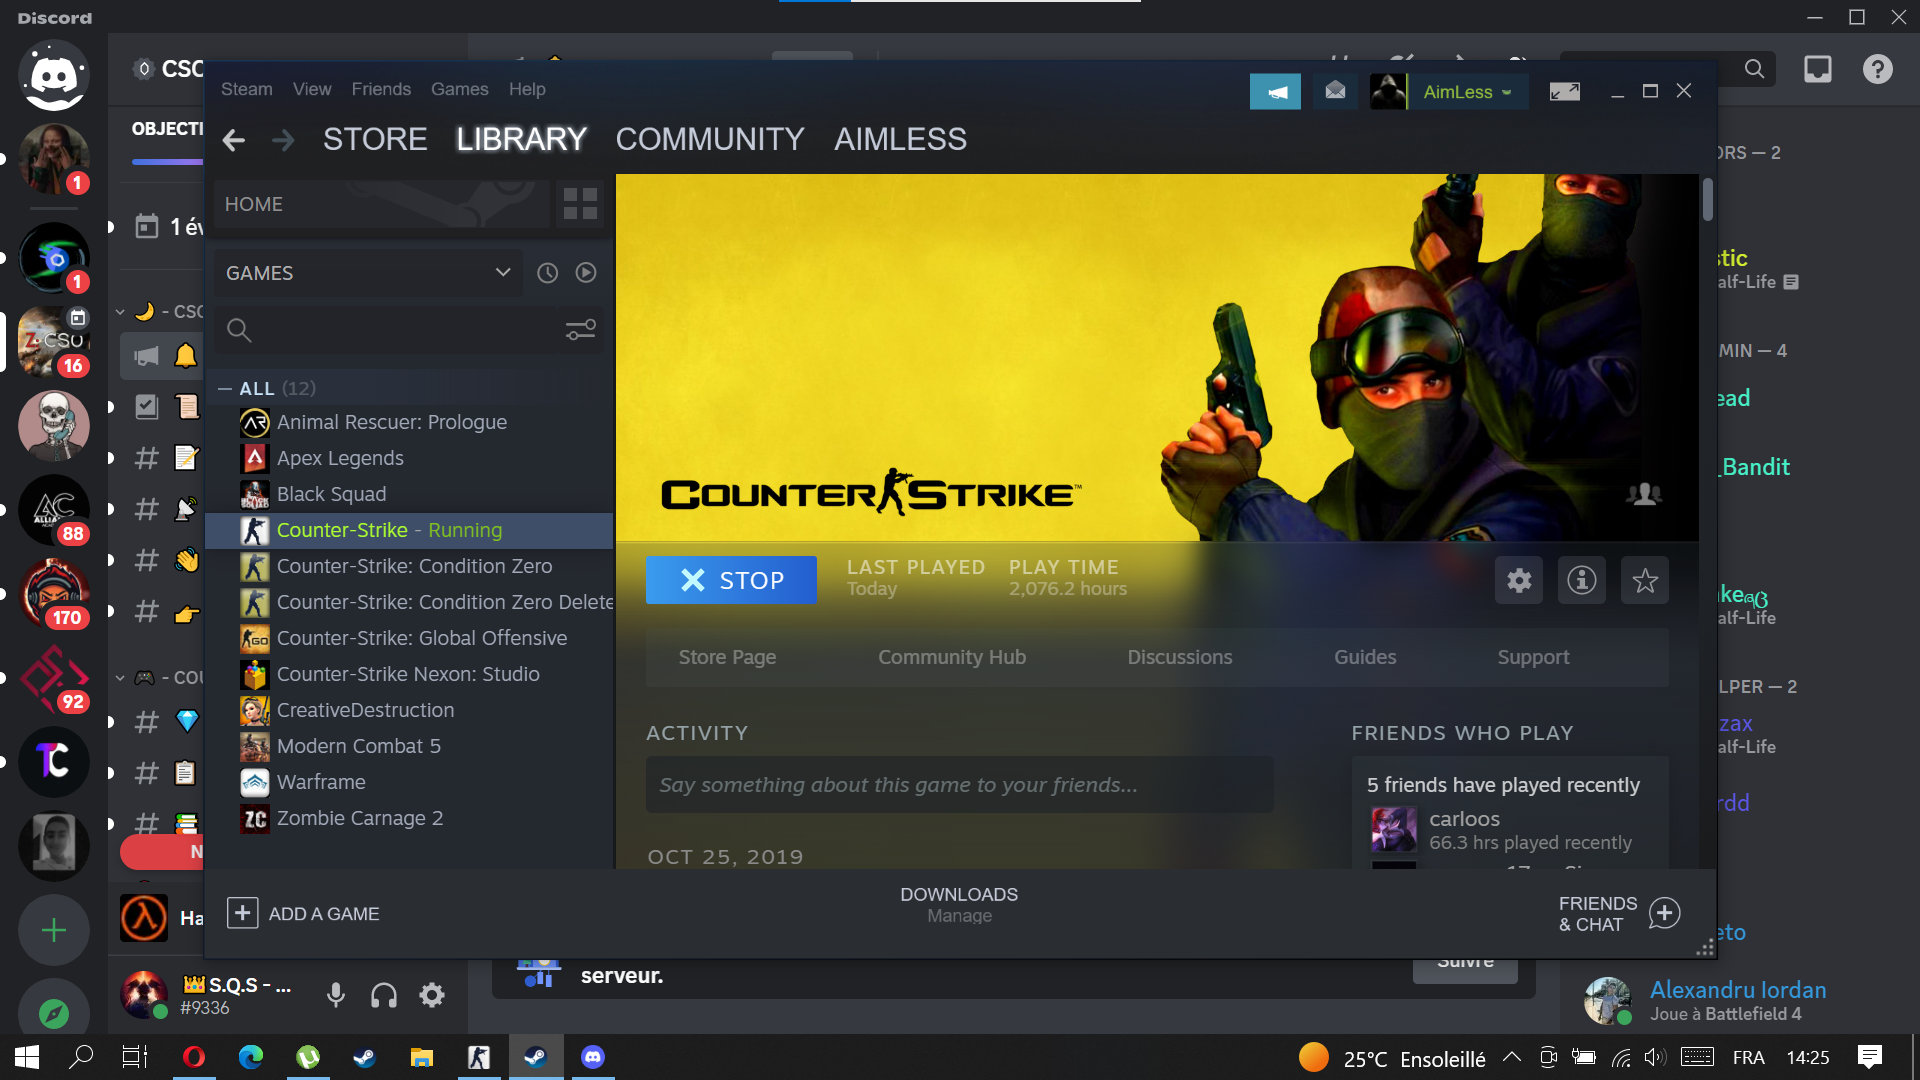Viewport: 1920px width, 1080px height.
Task: Switch to grid collections view icon
Action: pos(580,204)
